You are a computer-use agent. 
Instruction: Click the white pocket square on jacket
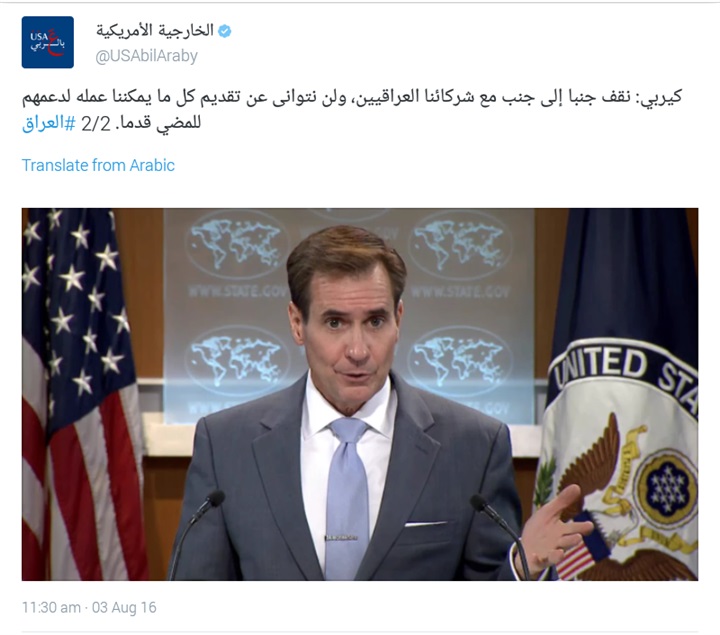425,523
